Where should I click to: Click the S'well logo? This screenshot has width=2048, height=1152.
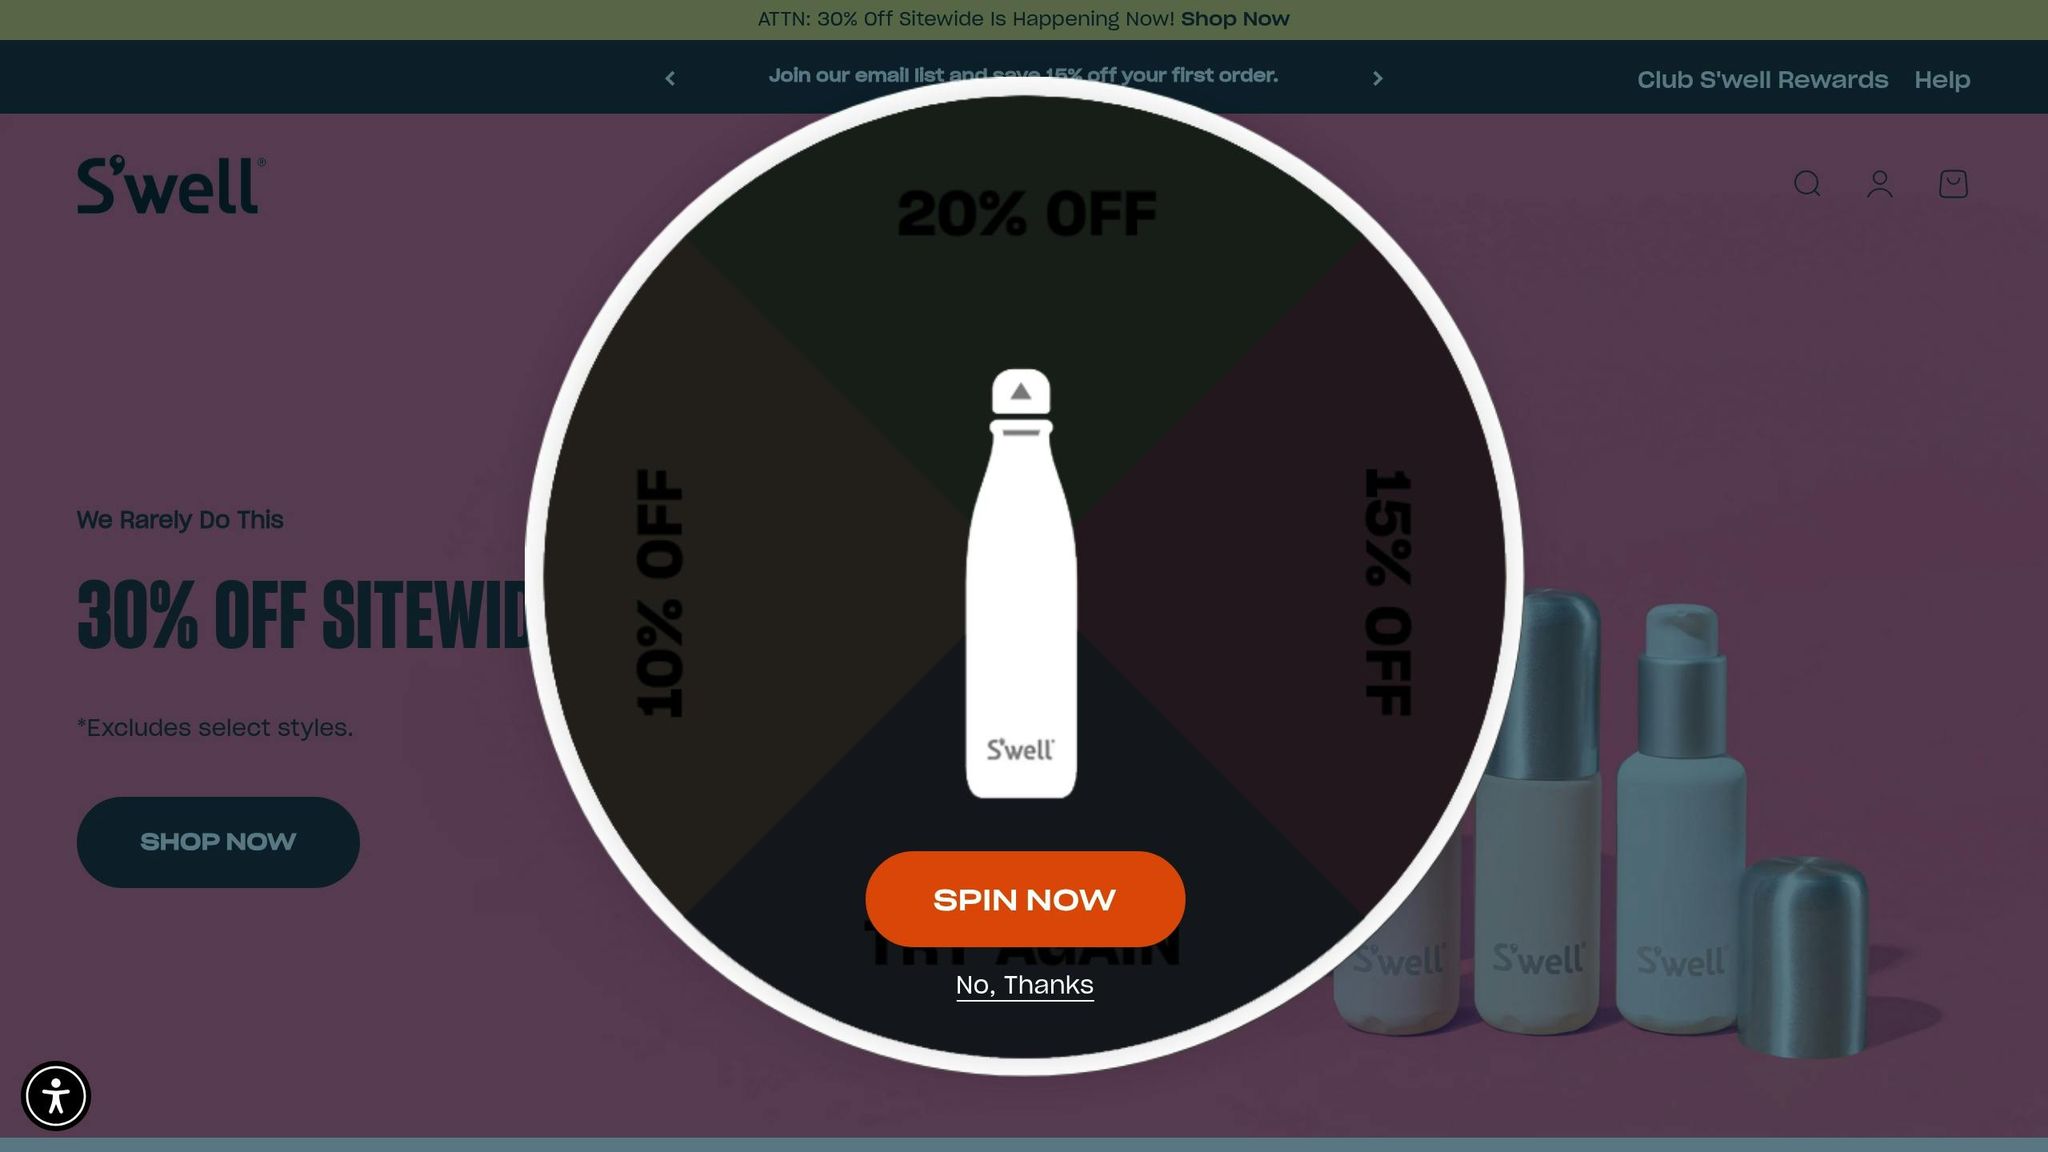click(x=171, y=185)
